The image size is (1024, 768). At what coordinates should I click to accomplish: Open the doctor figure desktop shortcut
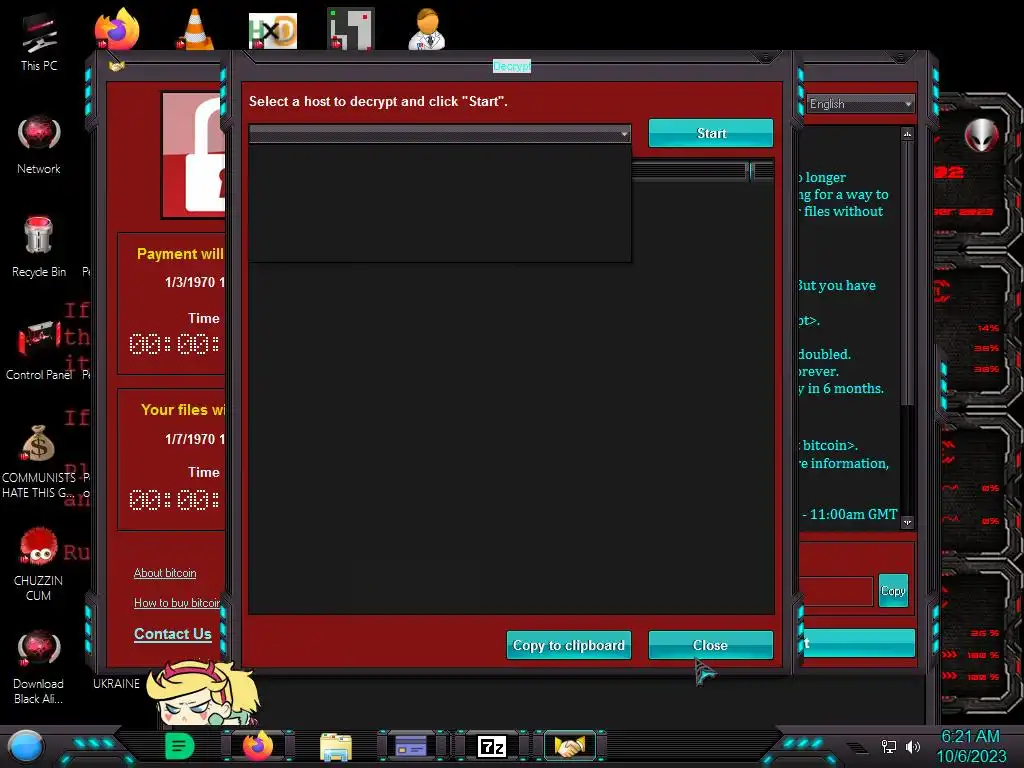pyautogui.click(x=427, y=29)
